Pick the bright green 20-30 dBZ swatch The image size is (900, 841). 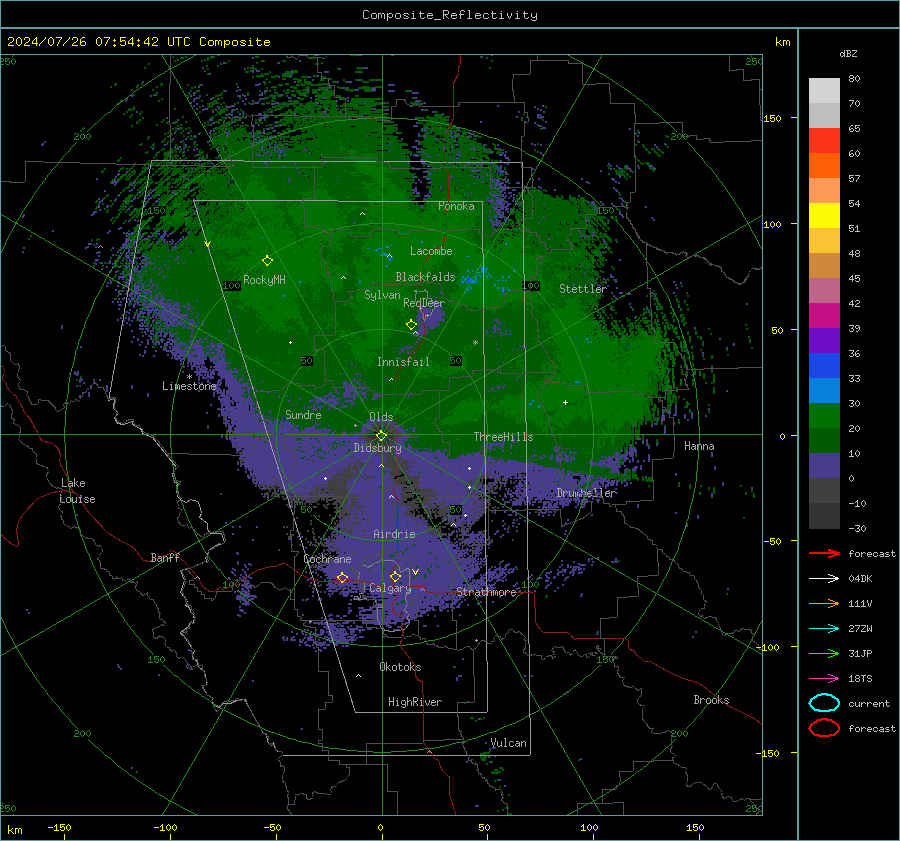(x=824, y=416)
